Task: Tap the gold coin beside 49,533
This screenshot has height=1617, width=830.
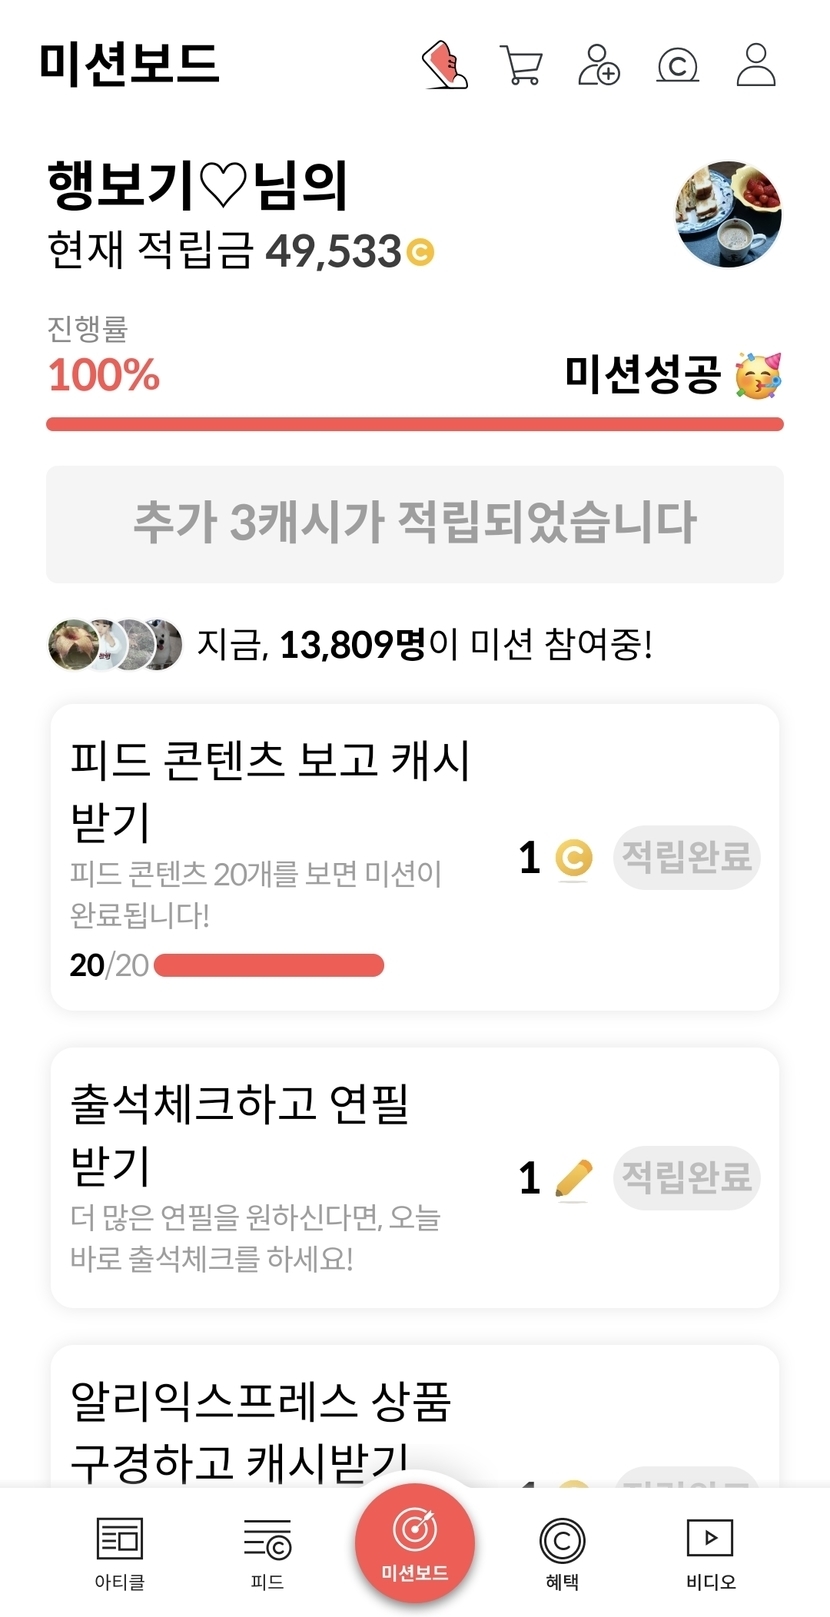Action: (x=421, y=252)
